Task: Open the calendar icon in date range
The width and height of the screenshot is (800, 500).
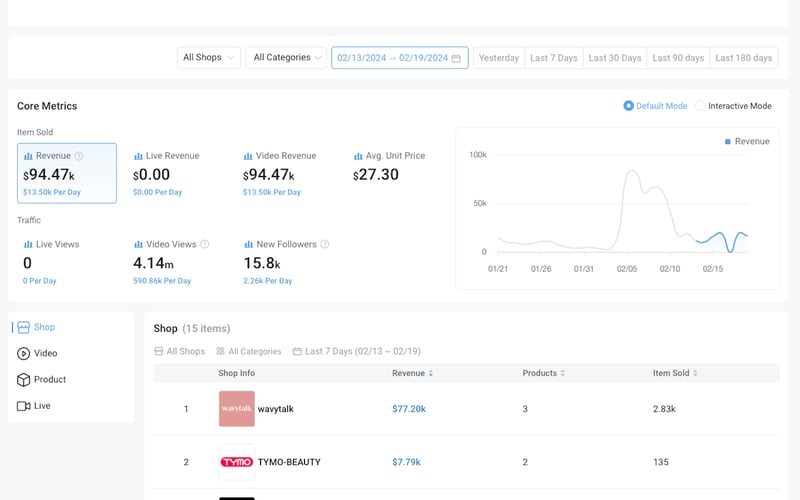Action: coord(456,58)
